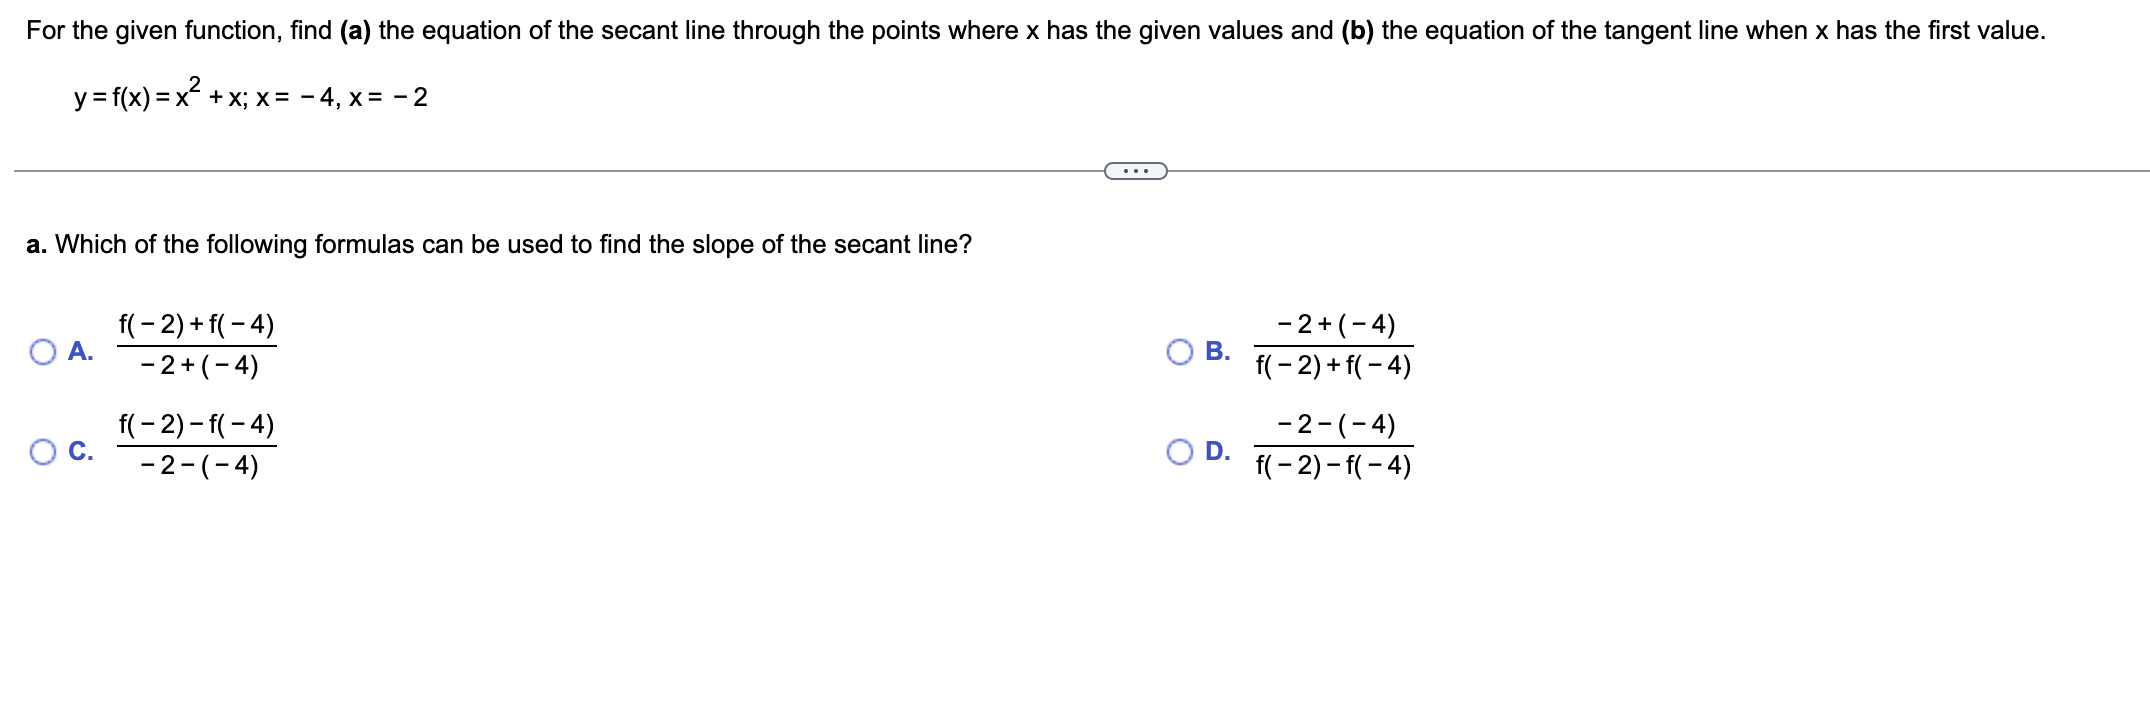2150x720 pixels.
Task: Click the fraction −2−(−4) over f(−2)−f(−4)
Action: coord(1334,445)
